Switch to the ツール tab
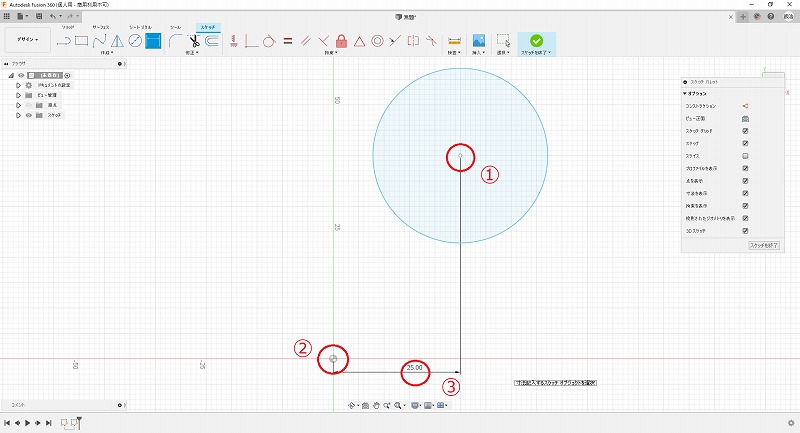The height and width of the screenshot is (433, 800). coord(176,27)
